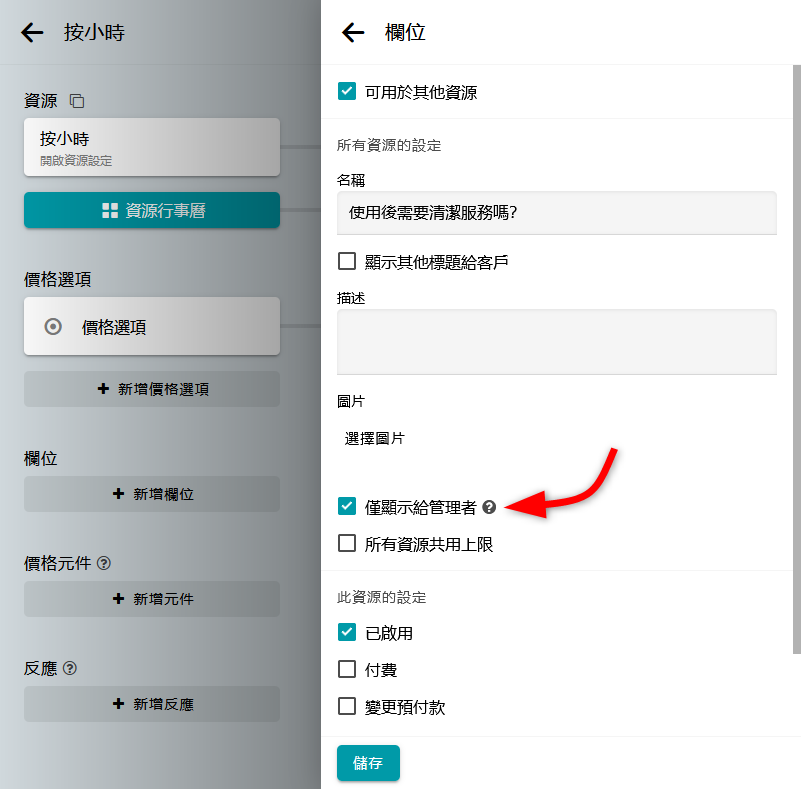
Task: Add a new field with 新增欄位
Action: pyautogui.click(x=151, y=494)
